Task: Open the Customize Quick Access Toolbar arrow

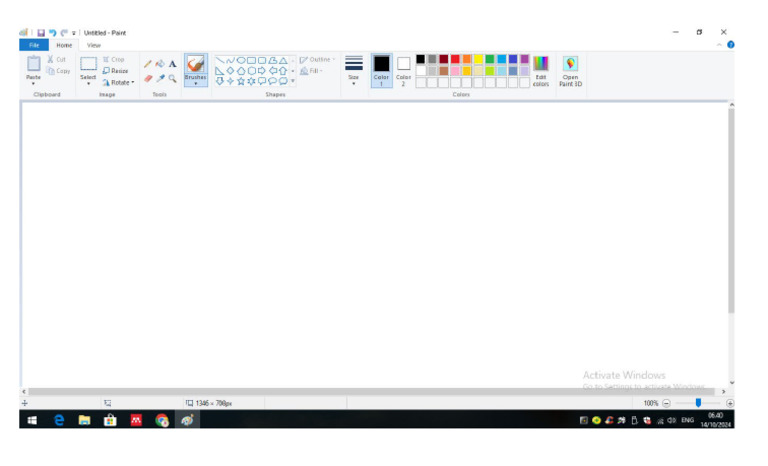Action: 74,33
